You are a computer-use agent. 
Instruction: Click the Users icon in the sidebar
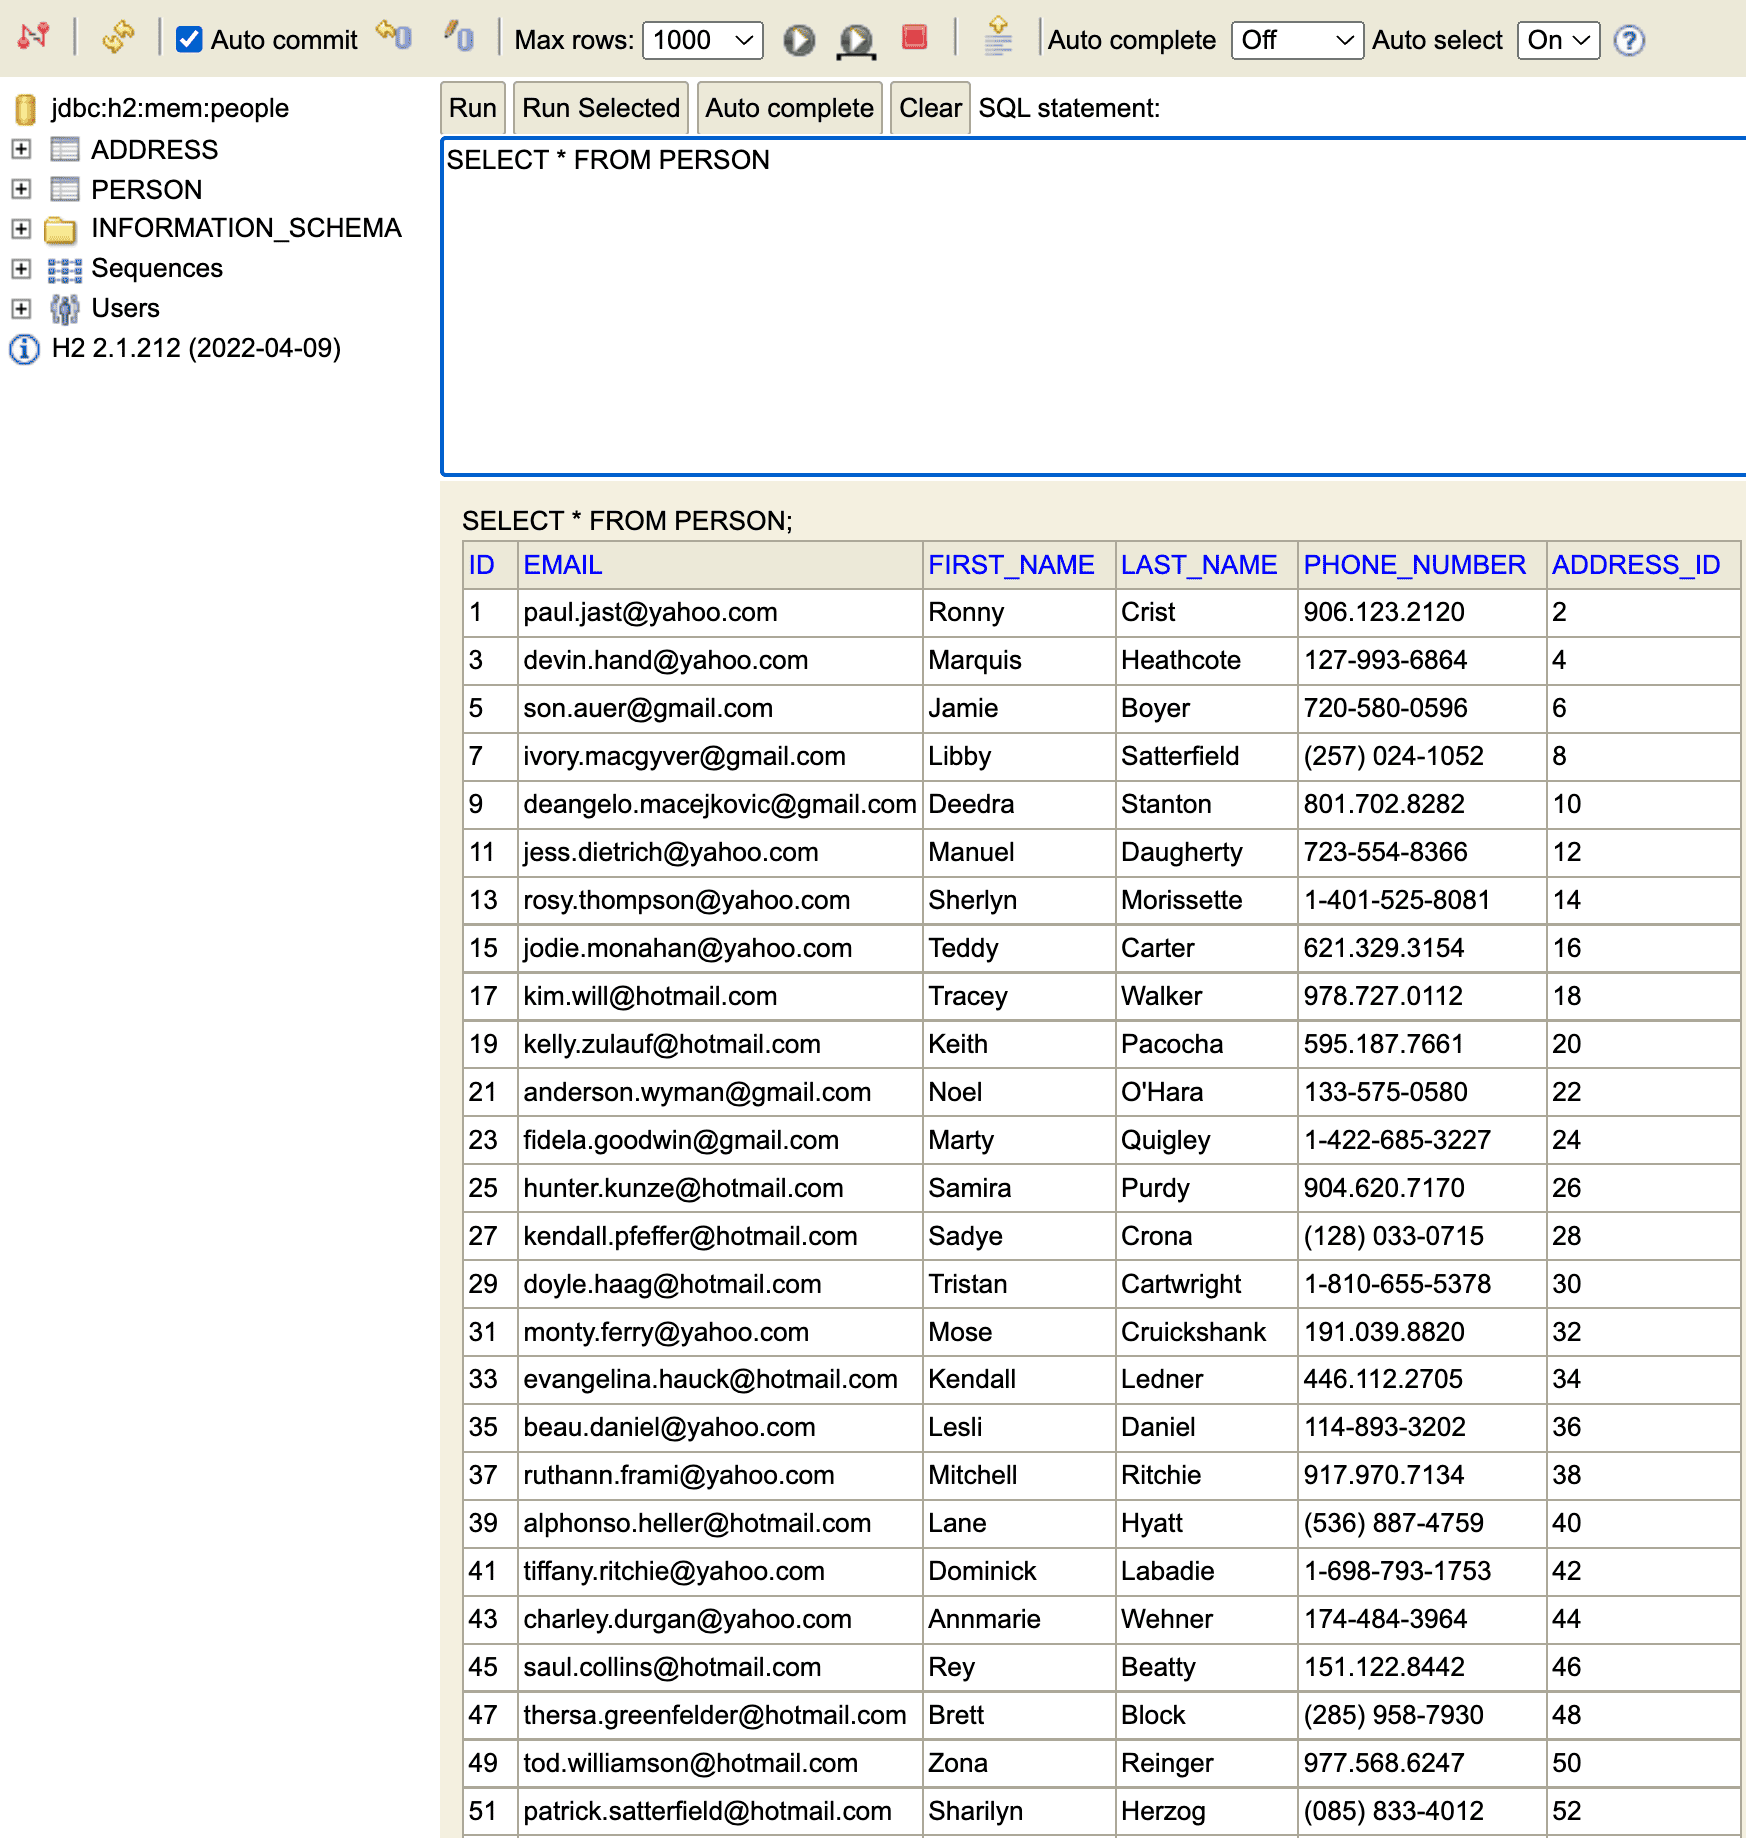click(x=64, y=309)
